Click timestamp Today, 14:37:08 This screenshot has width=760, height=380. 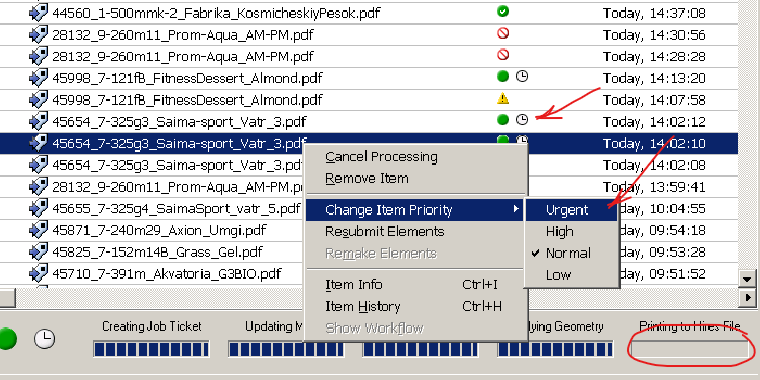point(654,13)
